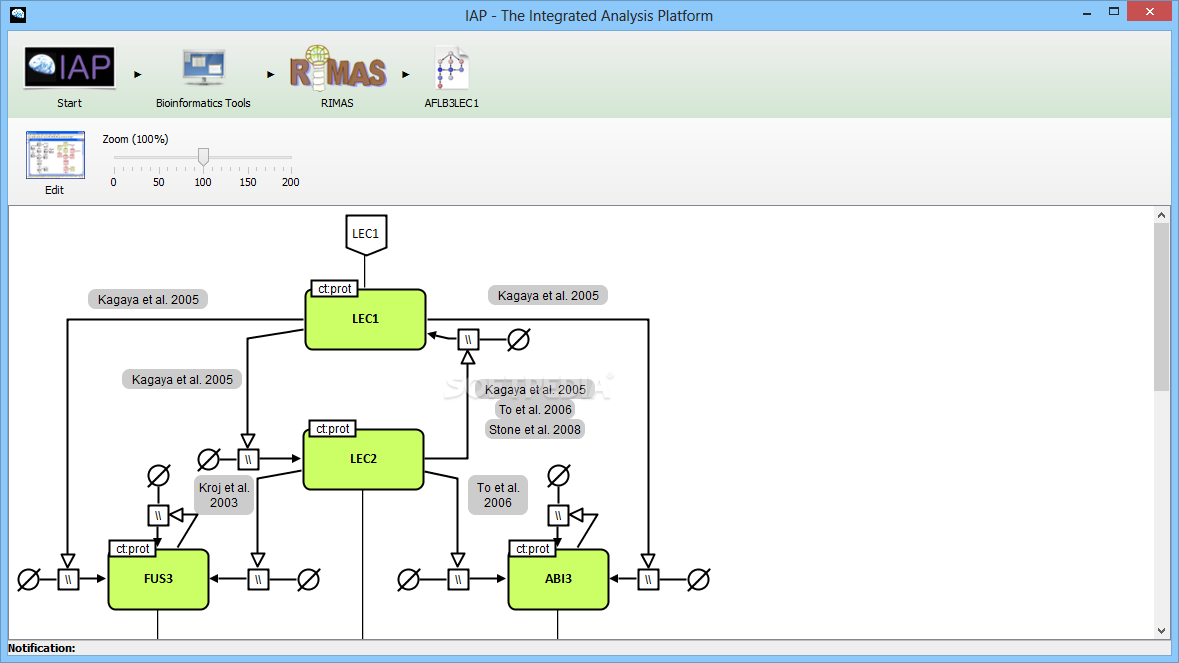Click the IAP app icon in title bar
The width and height of the screenshot is (1179, 663).
coord(18,14)
